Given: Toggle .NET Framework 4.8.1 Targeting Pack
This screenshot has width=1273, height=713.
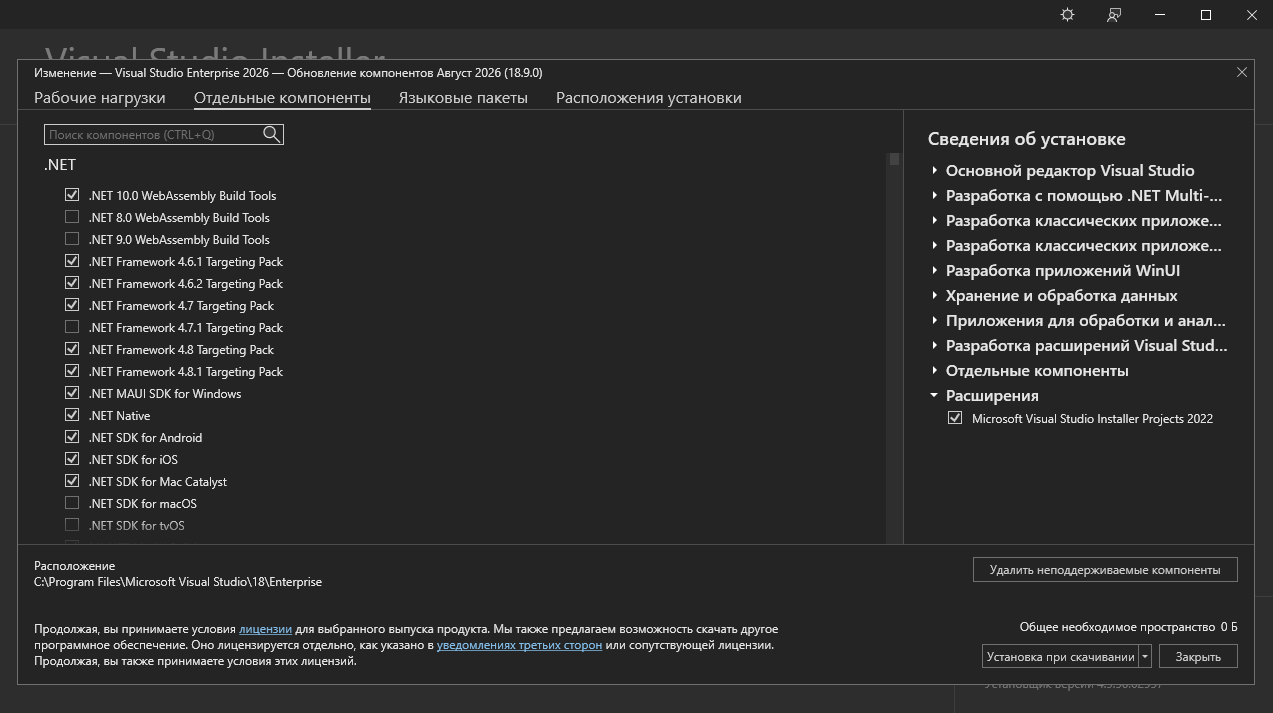Looking at the screenshot, I should coord(72,371).
